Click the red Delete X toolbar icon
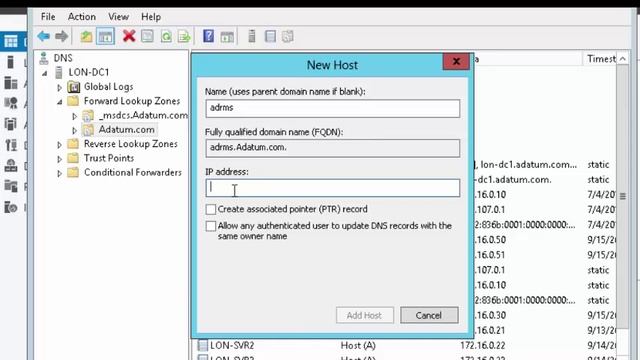 (x=129, y=36)
